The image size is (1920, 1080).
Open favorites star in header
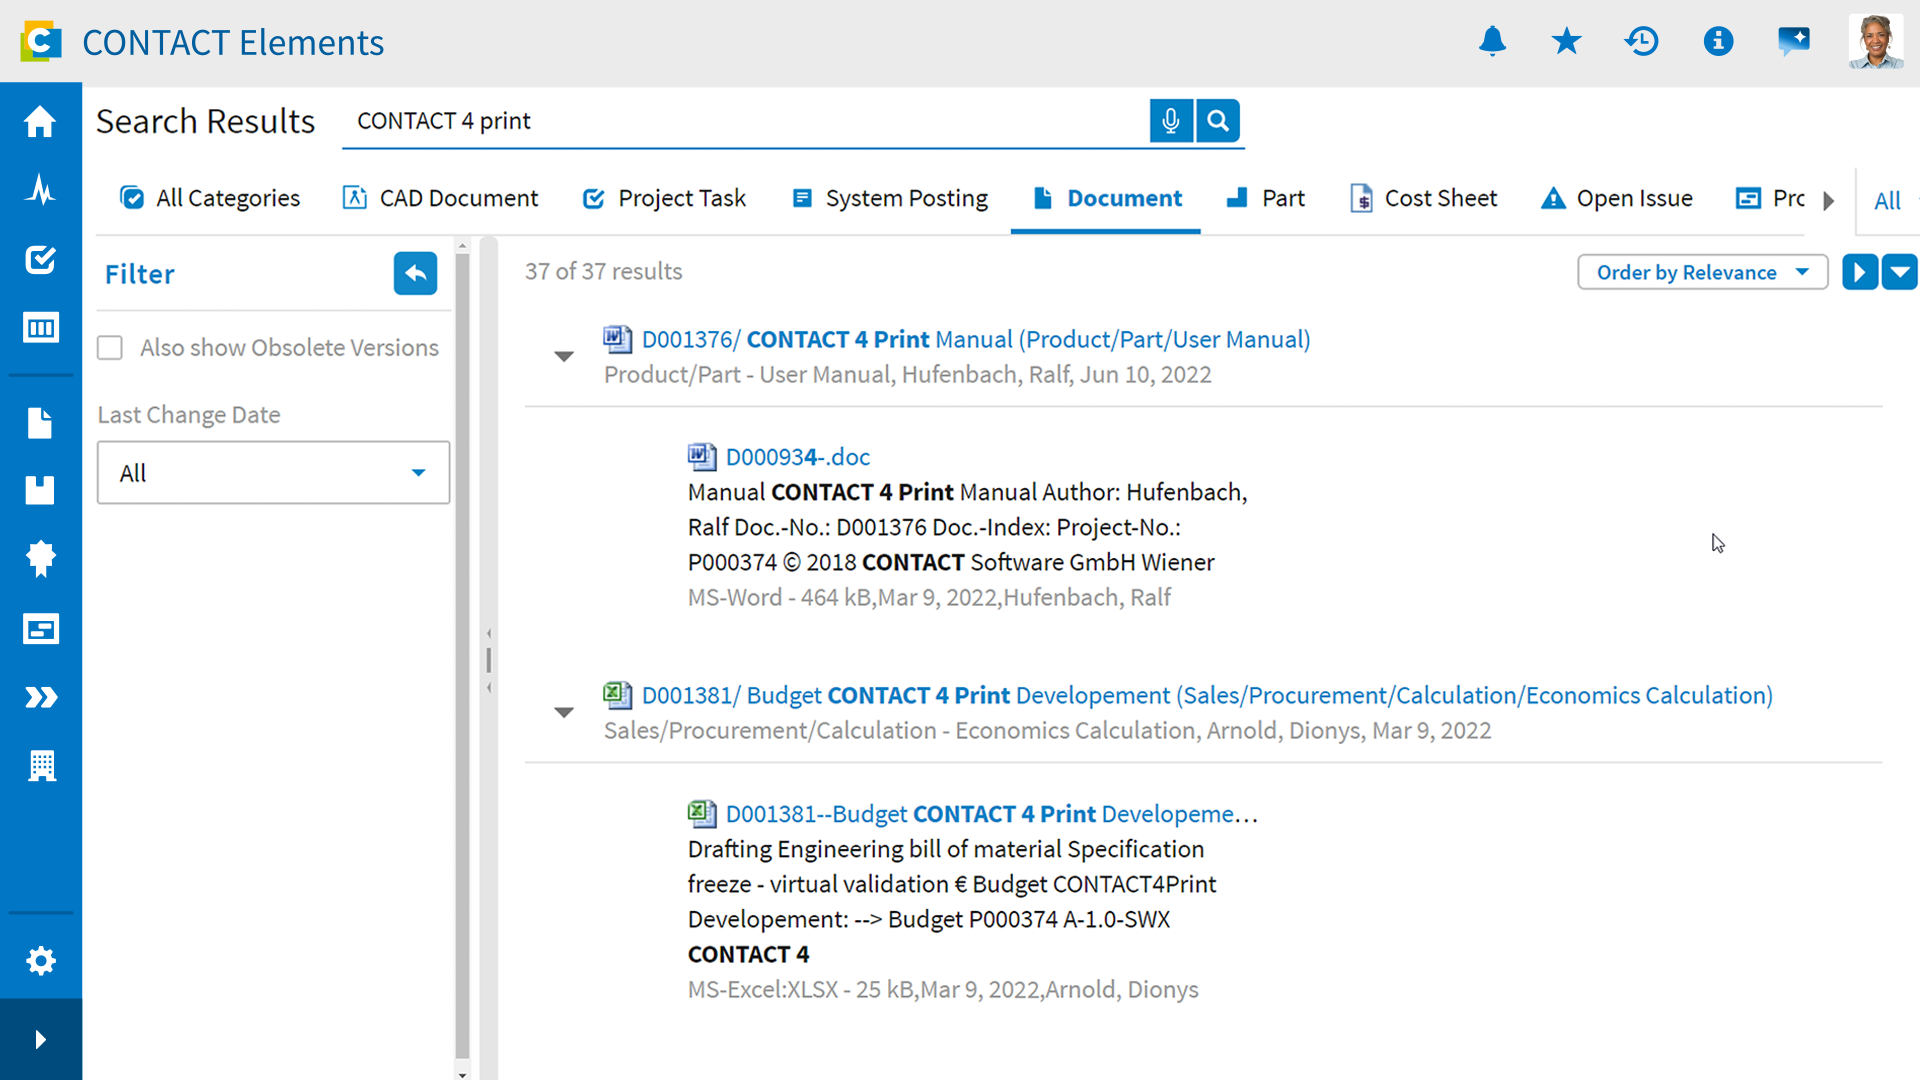1567,42
